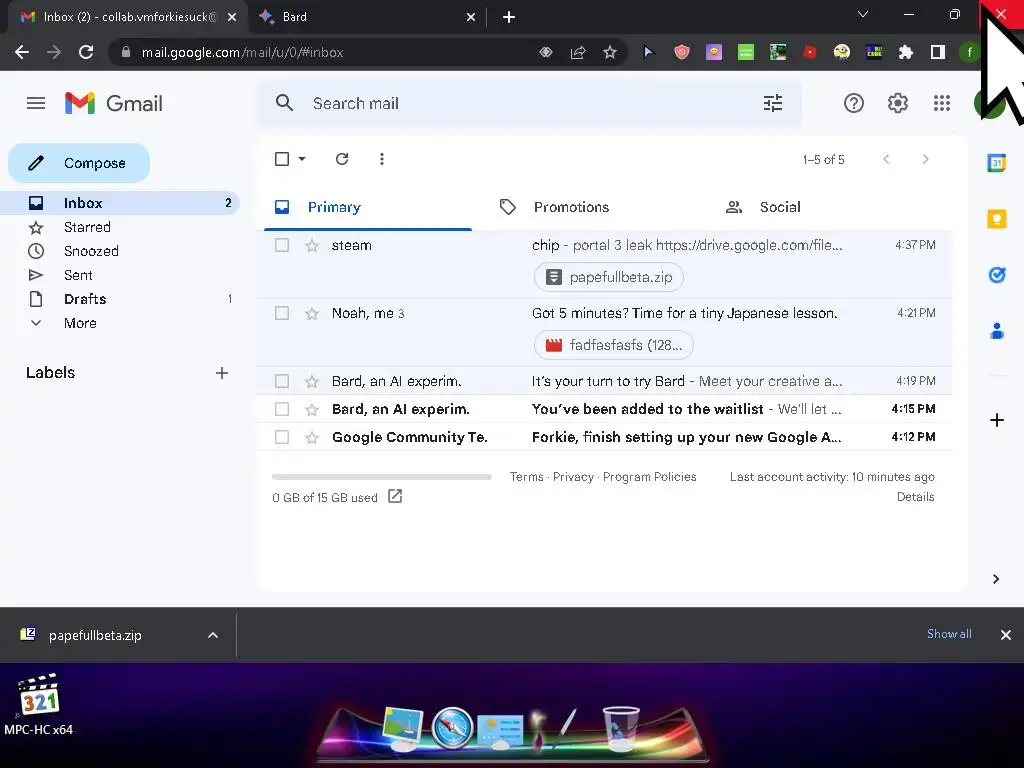Star the Google Community Team email
The image size is (1024, 768).
pos(312,438)
